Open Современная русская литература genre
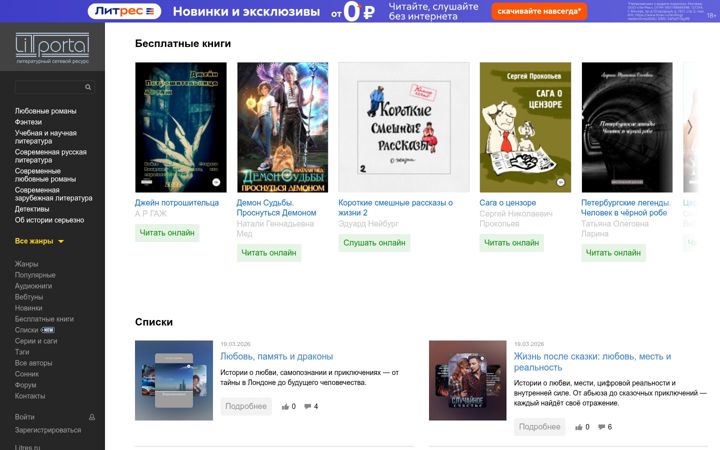The height and width of the screenshot is (450, 720). point(51,156)
